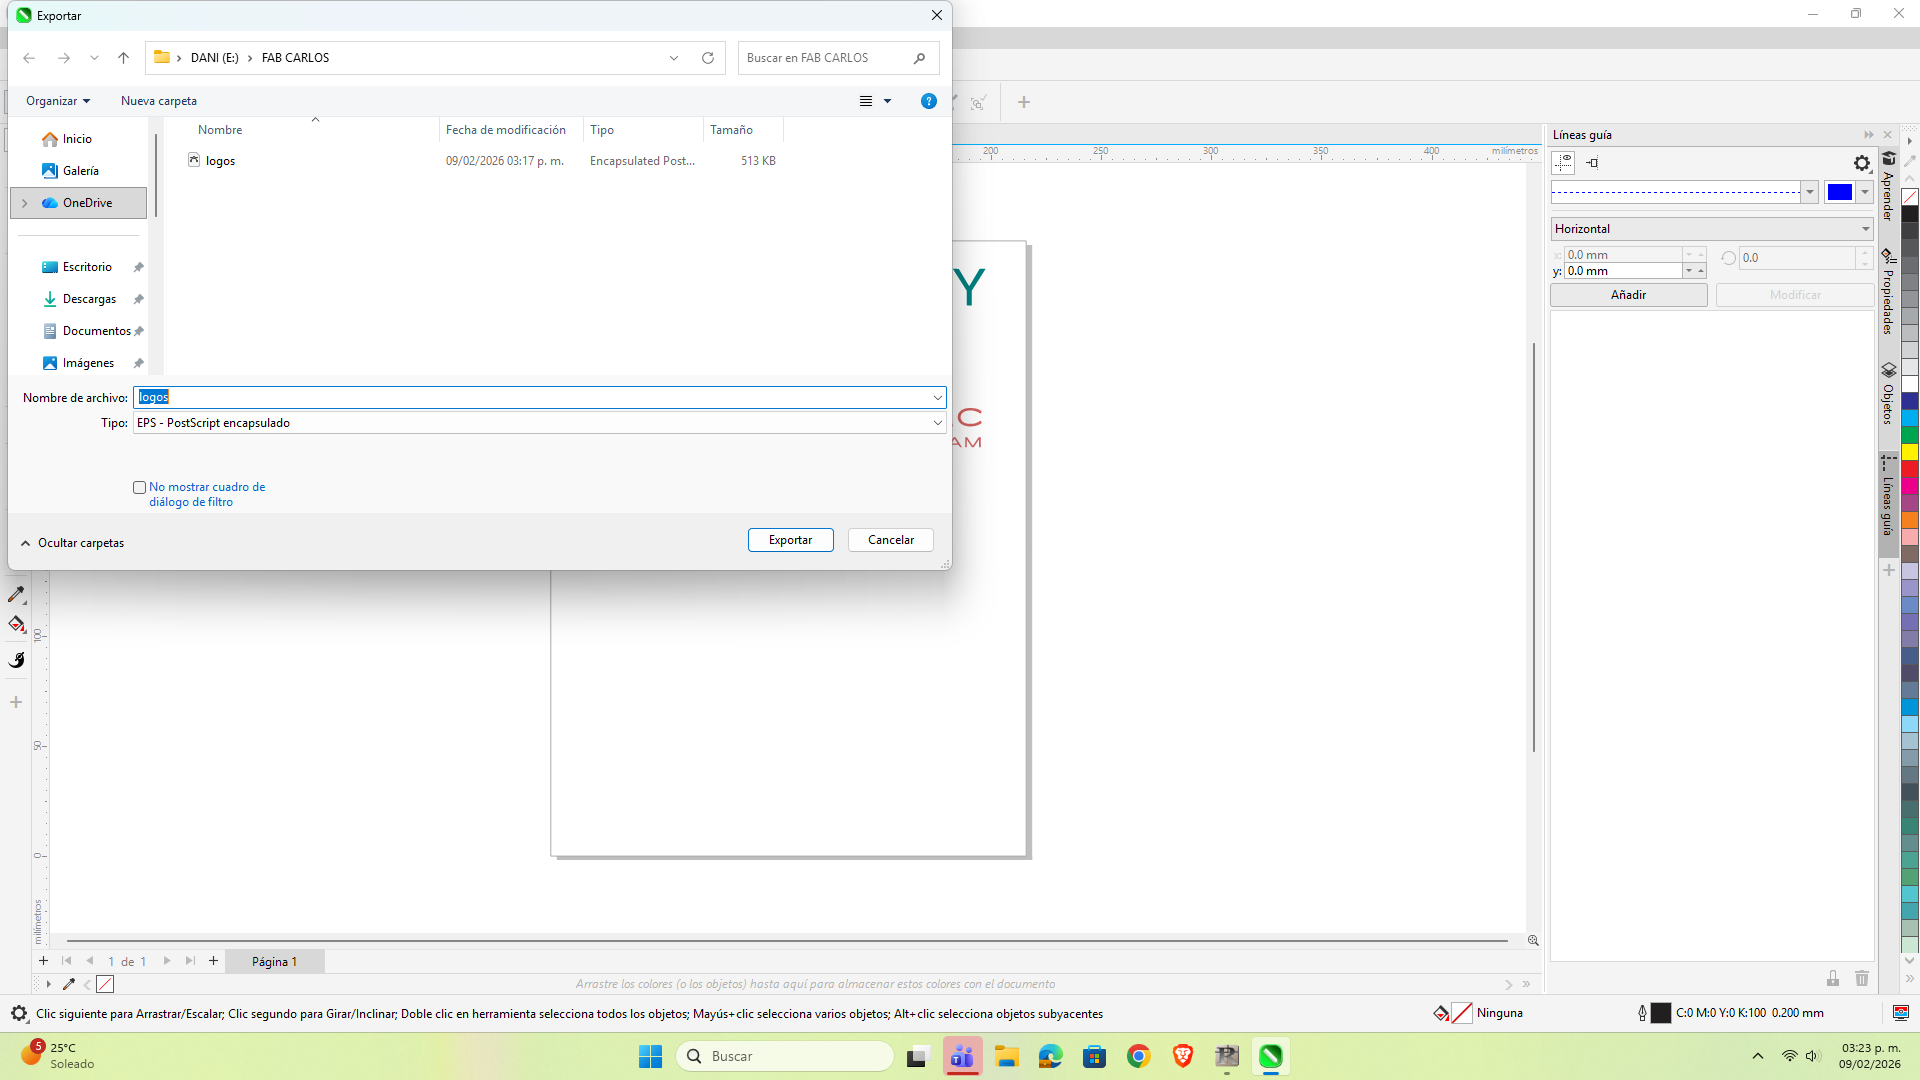Select the interactive fill bucket tool
This screenshot has width=1920, height=1080.
point(17,625)
